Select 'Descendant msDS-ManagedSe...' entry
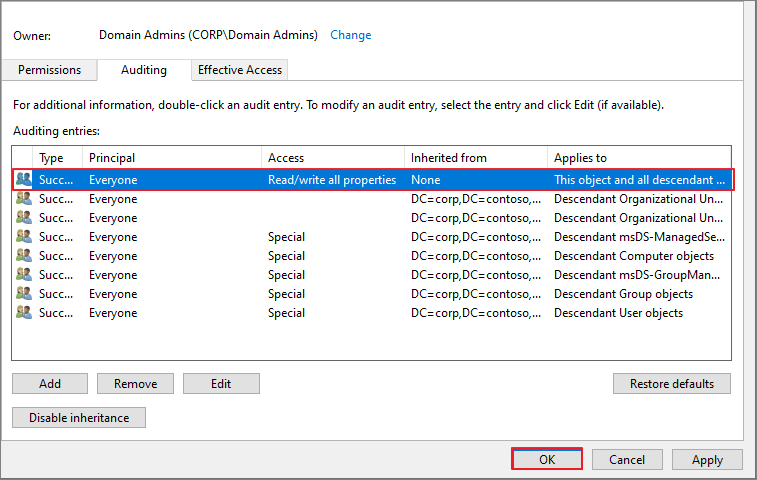The height and width of the screenshot is (480, 757). pos(639,237)
